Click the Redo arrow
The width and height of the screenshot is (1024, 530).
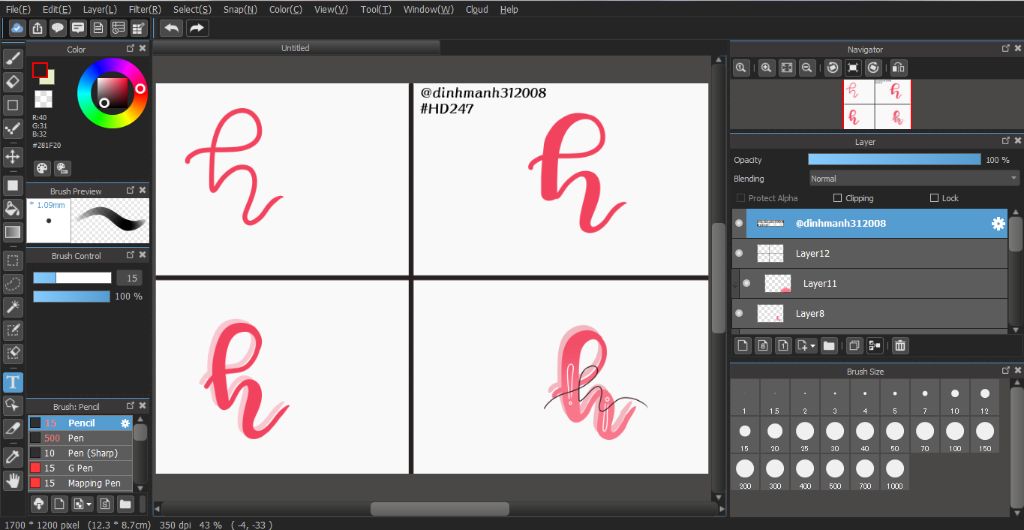click(197, 28)
